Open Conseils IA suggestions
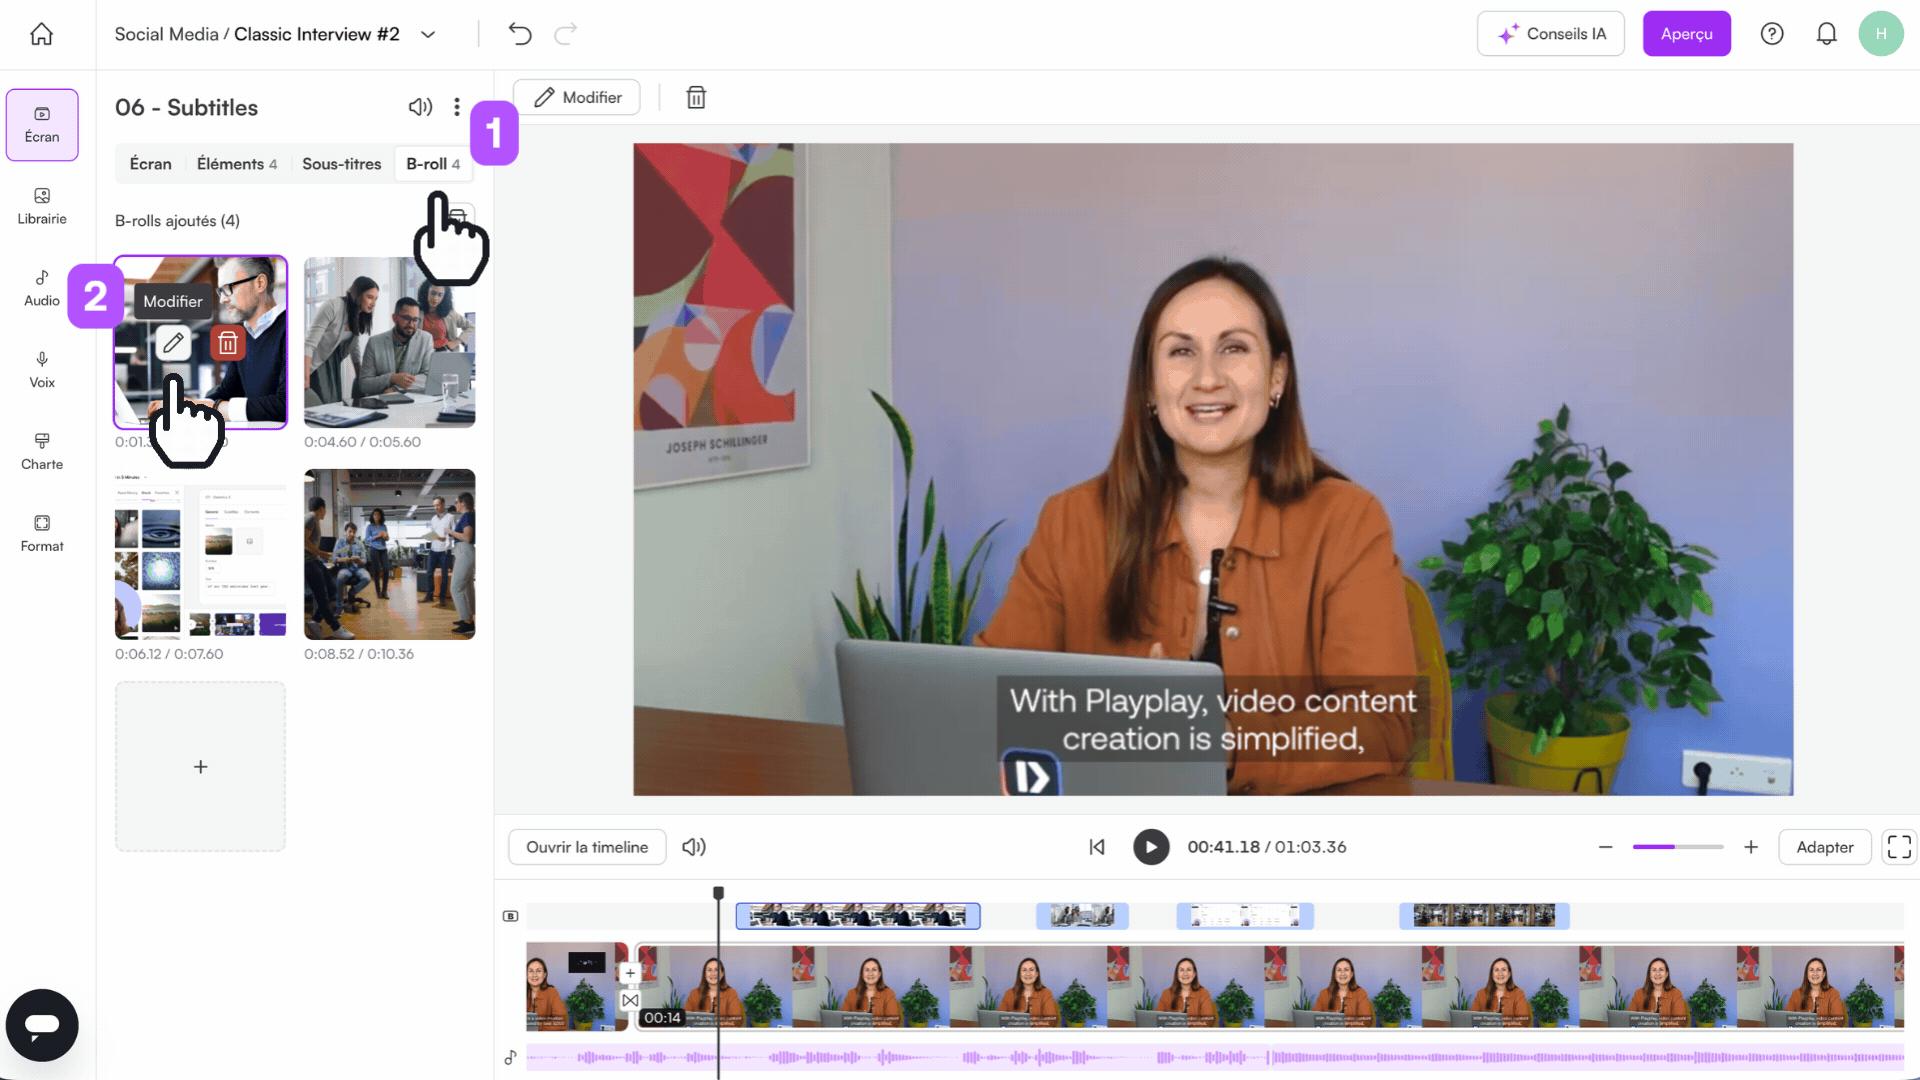 (x=1551, y=34)
